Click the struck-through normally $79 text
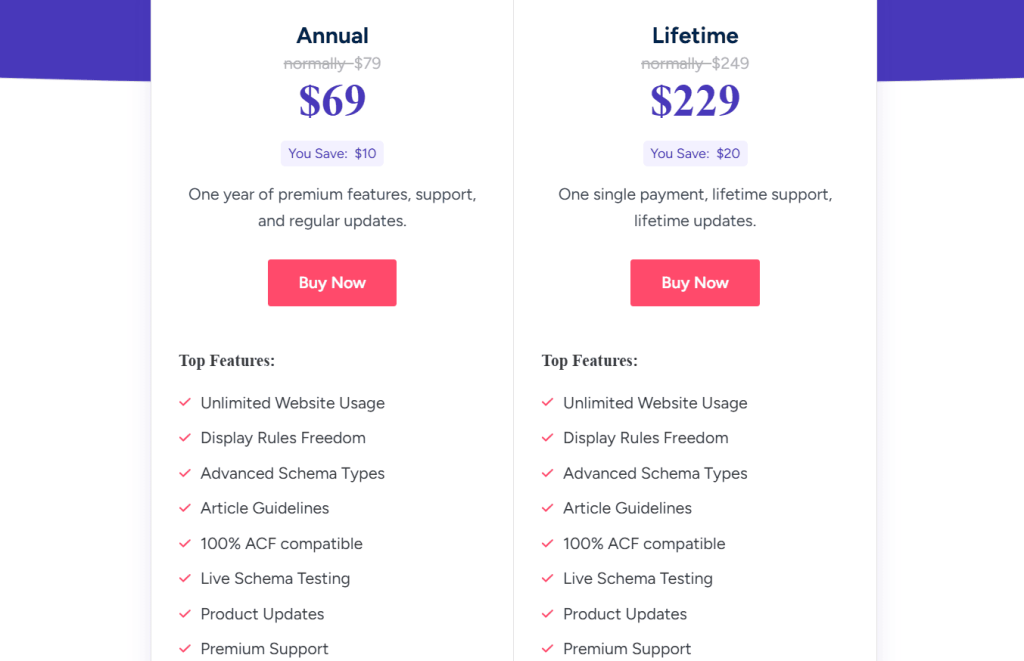This screenshot has width=1024, height=661. [x=332, y=64]
